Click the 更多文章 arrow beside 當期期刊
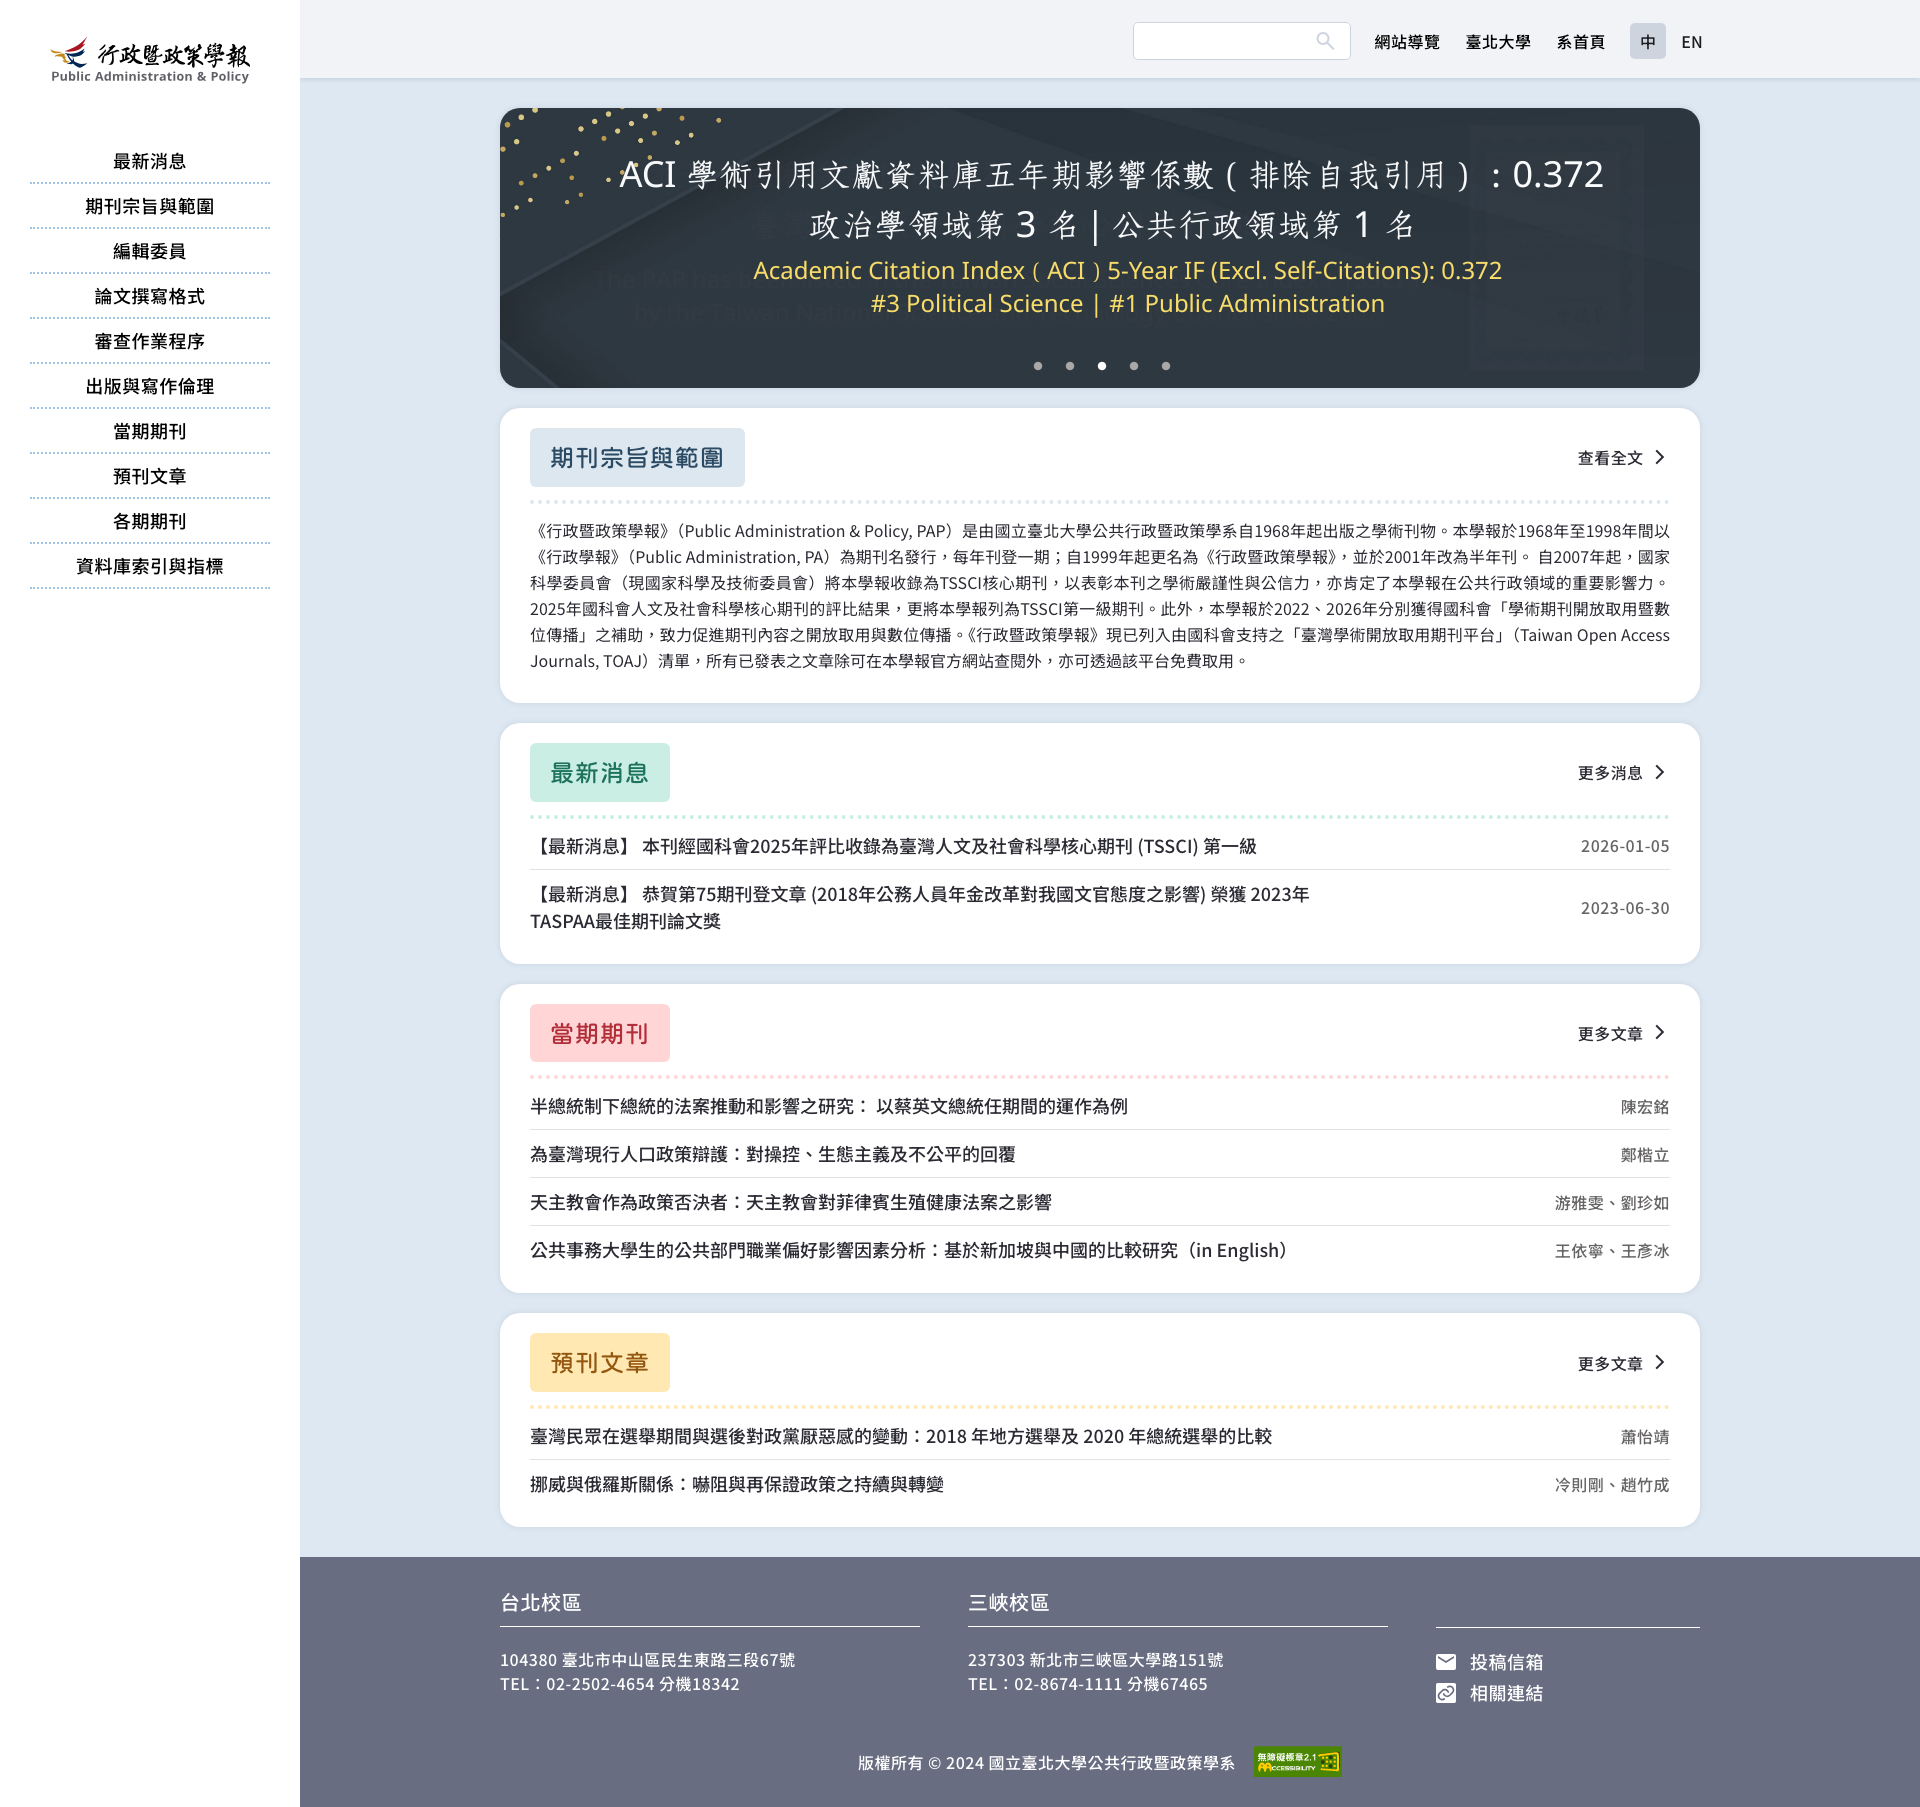The image size is (1920, 1807). 1660,1032
